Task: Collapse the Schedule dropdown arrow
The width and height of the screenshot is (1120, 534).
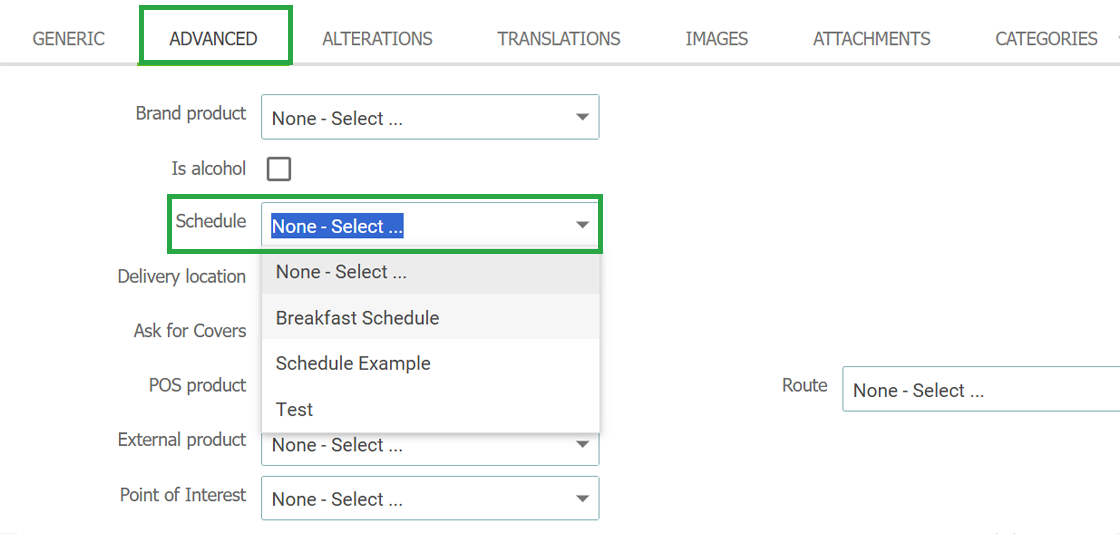Action: (582, 225)
